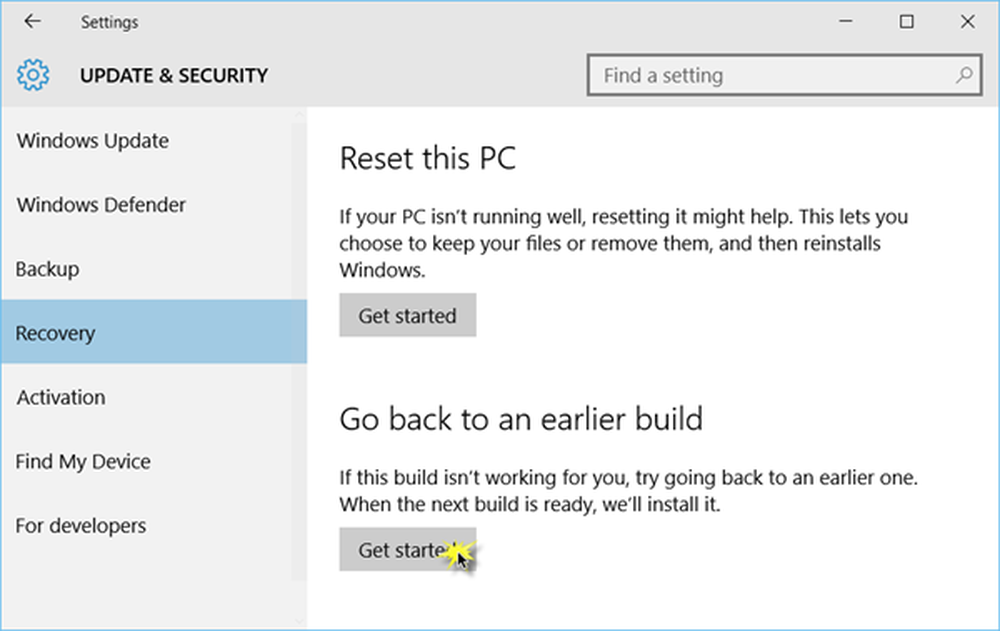Click the sidebar scrollbar down arrow
This screenshot has width=1000, height=631.
[299, 621]
